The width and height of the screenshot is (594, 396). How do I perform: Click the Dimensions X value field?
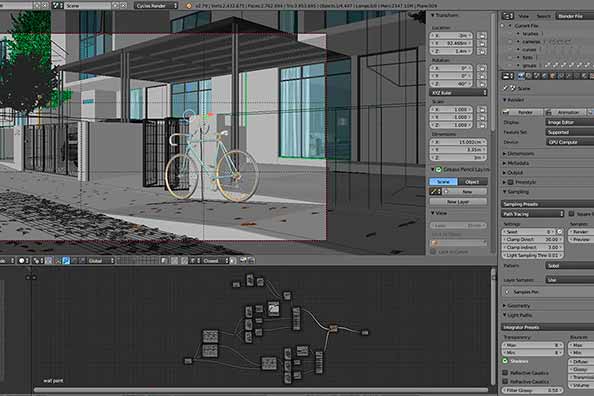tap(458, 142)
